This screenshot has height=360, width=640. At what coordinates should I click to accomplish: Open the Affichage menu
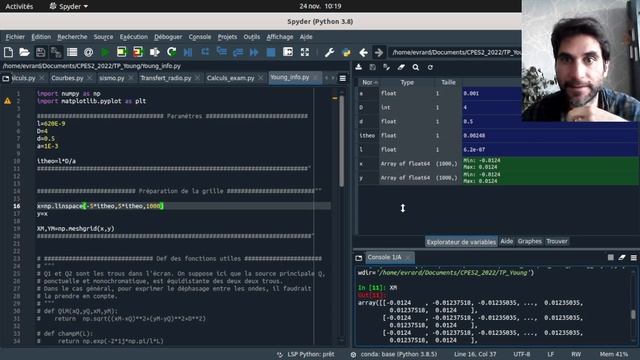point(280,37)
